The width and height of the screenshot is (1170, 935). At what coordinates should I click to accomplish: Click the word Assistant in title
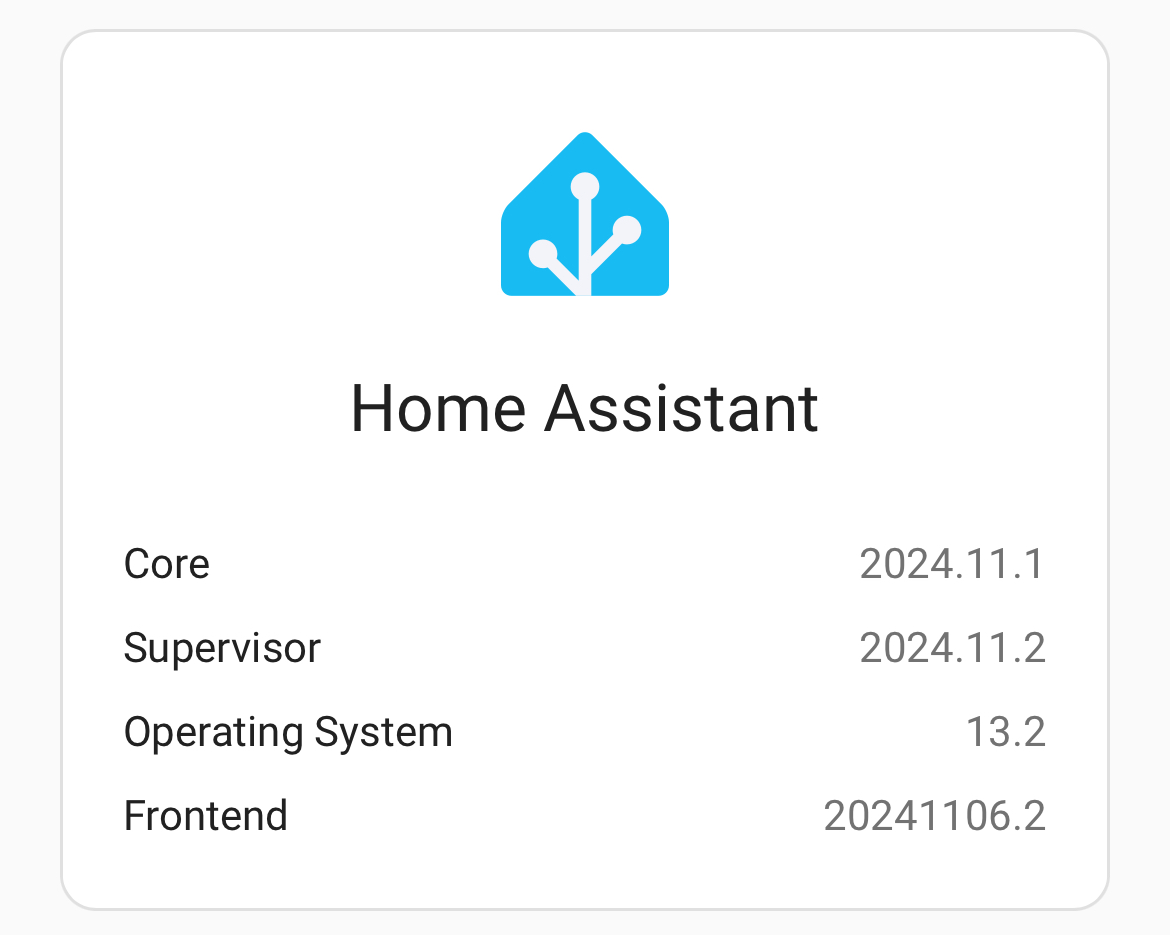click(x=681, y=408)
